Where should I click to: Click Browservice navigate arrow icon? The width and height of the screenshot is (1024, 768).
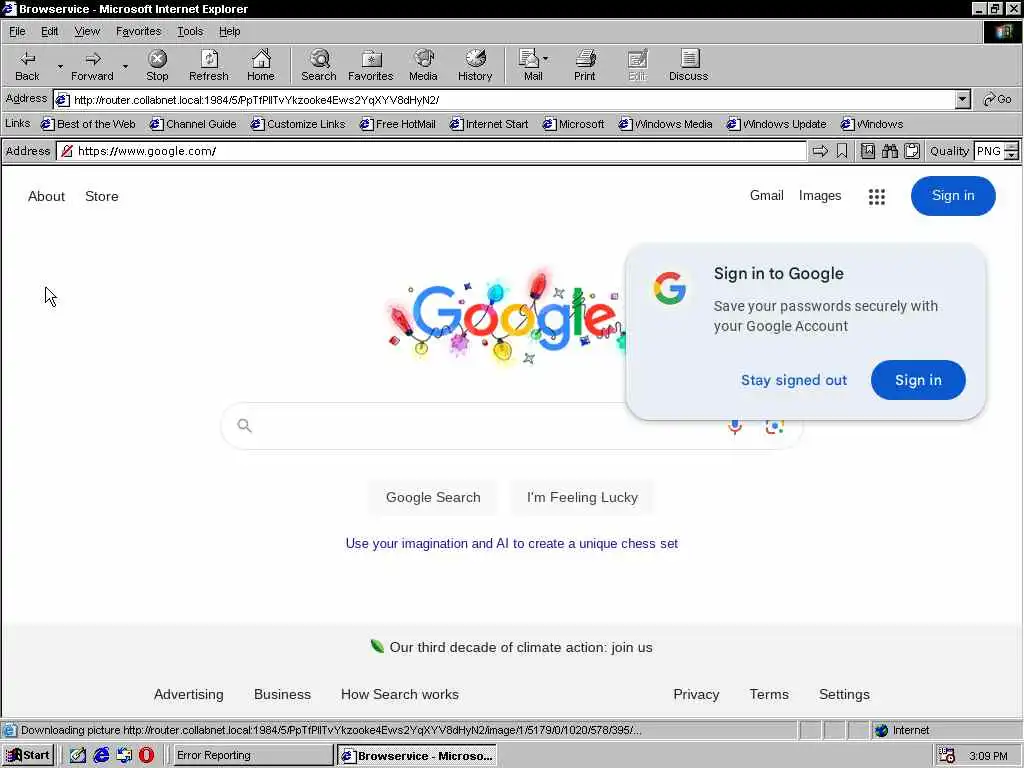(820, 152)
